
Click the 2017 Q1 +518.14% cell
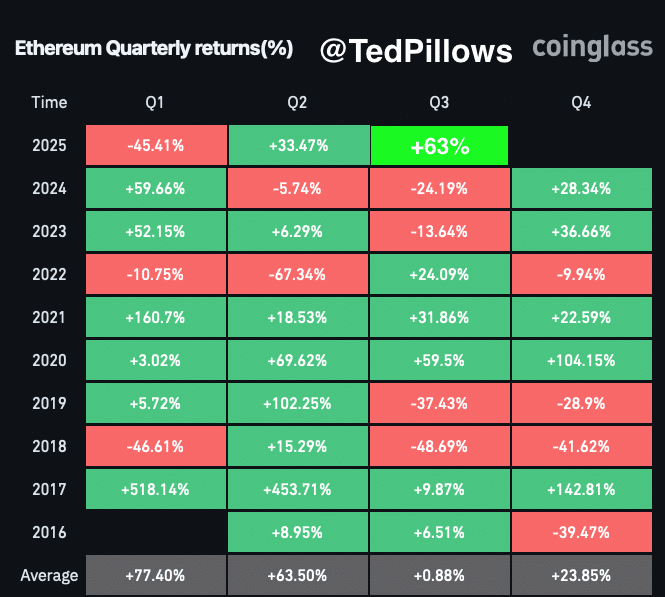click(156, 489)
